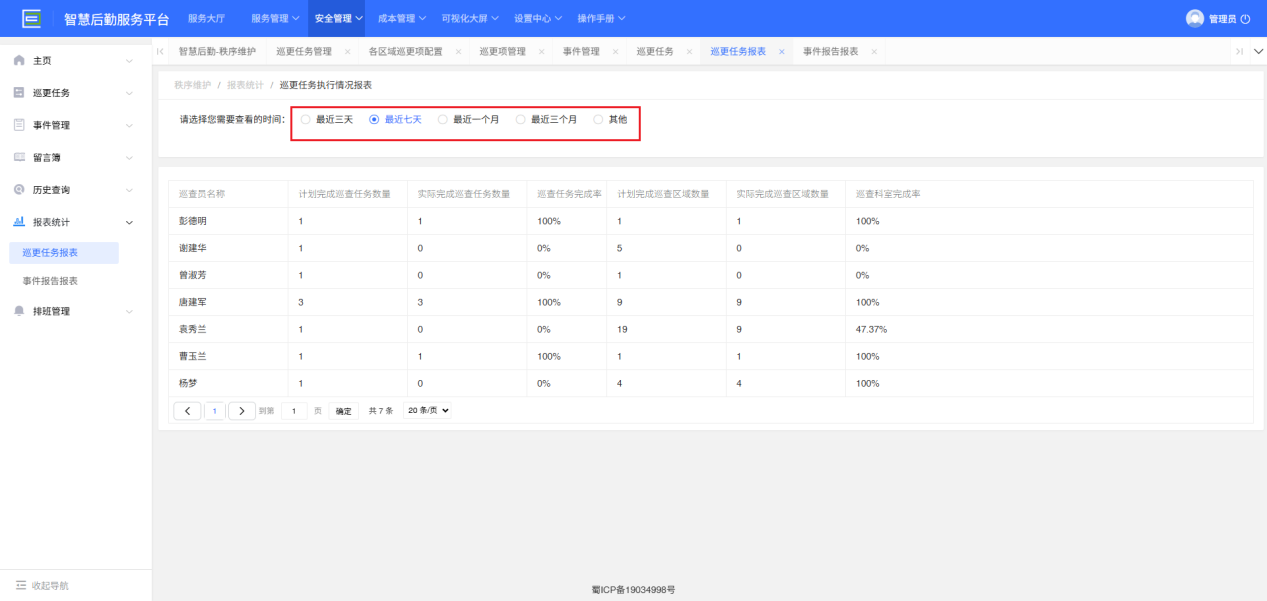
Task: Switch to 巡更项管理 tab
Action: (x=502, y=51)
